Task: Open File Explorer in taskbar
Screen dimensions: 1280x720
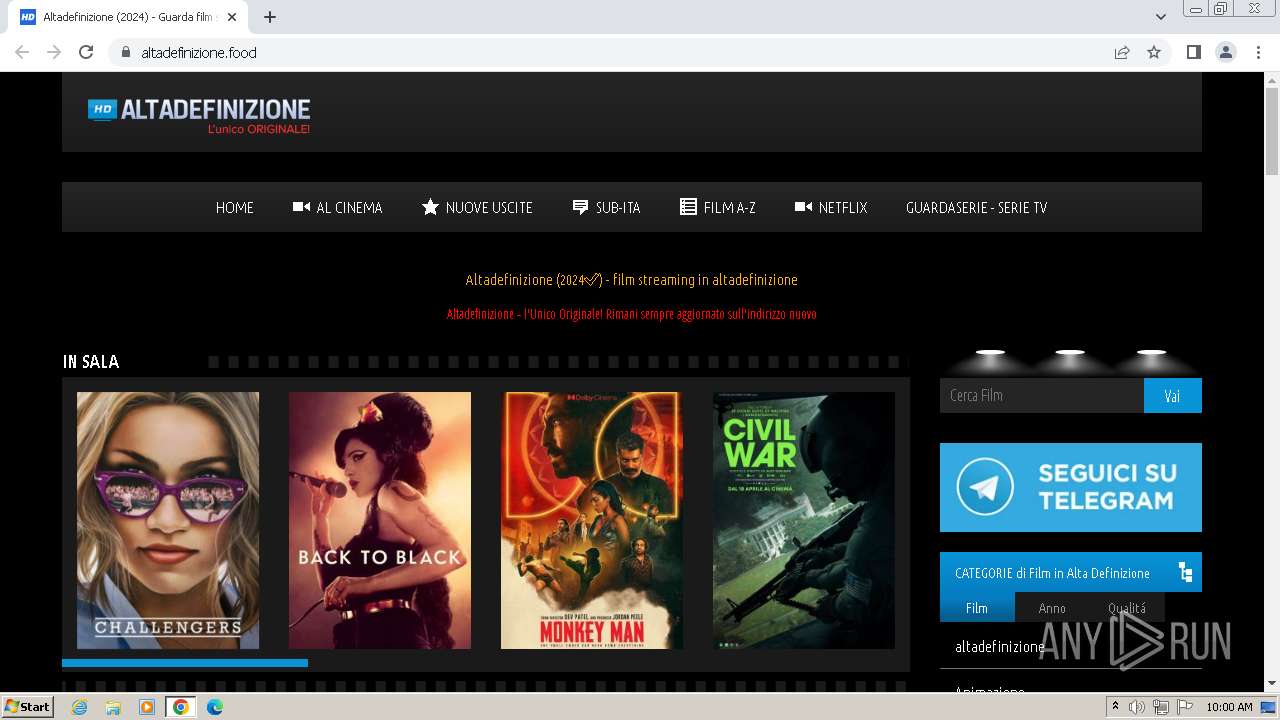Action: [113, 707]
